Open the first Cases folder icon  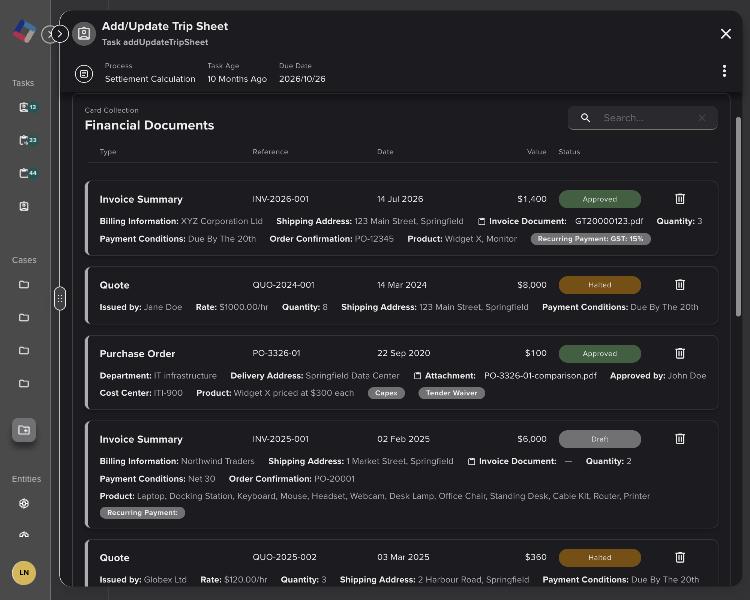(x=24, y=285)
